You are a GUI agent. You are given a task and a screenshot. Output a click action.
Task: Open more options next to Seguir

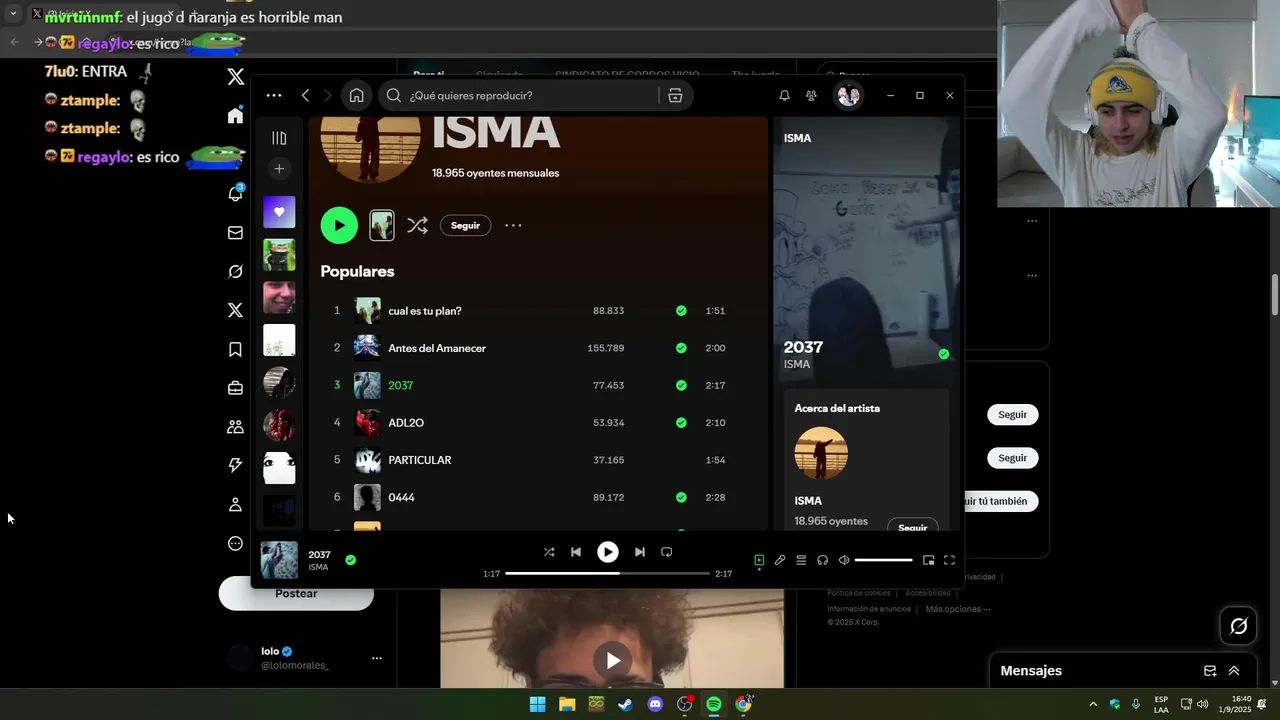(x=513, y=225)
